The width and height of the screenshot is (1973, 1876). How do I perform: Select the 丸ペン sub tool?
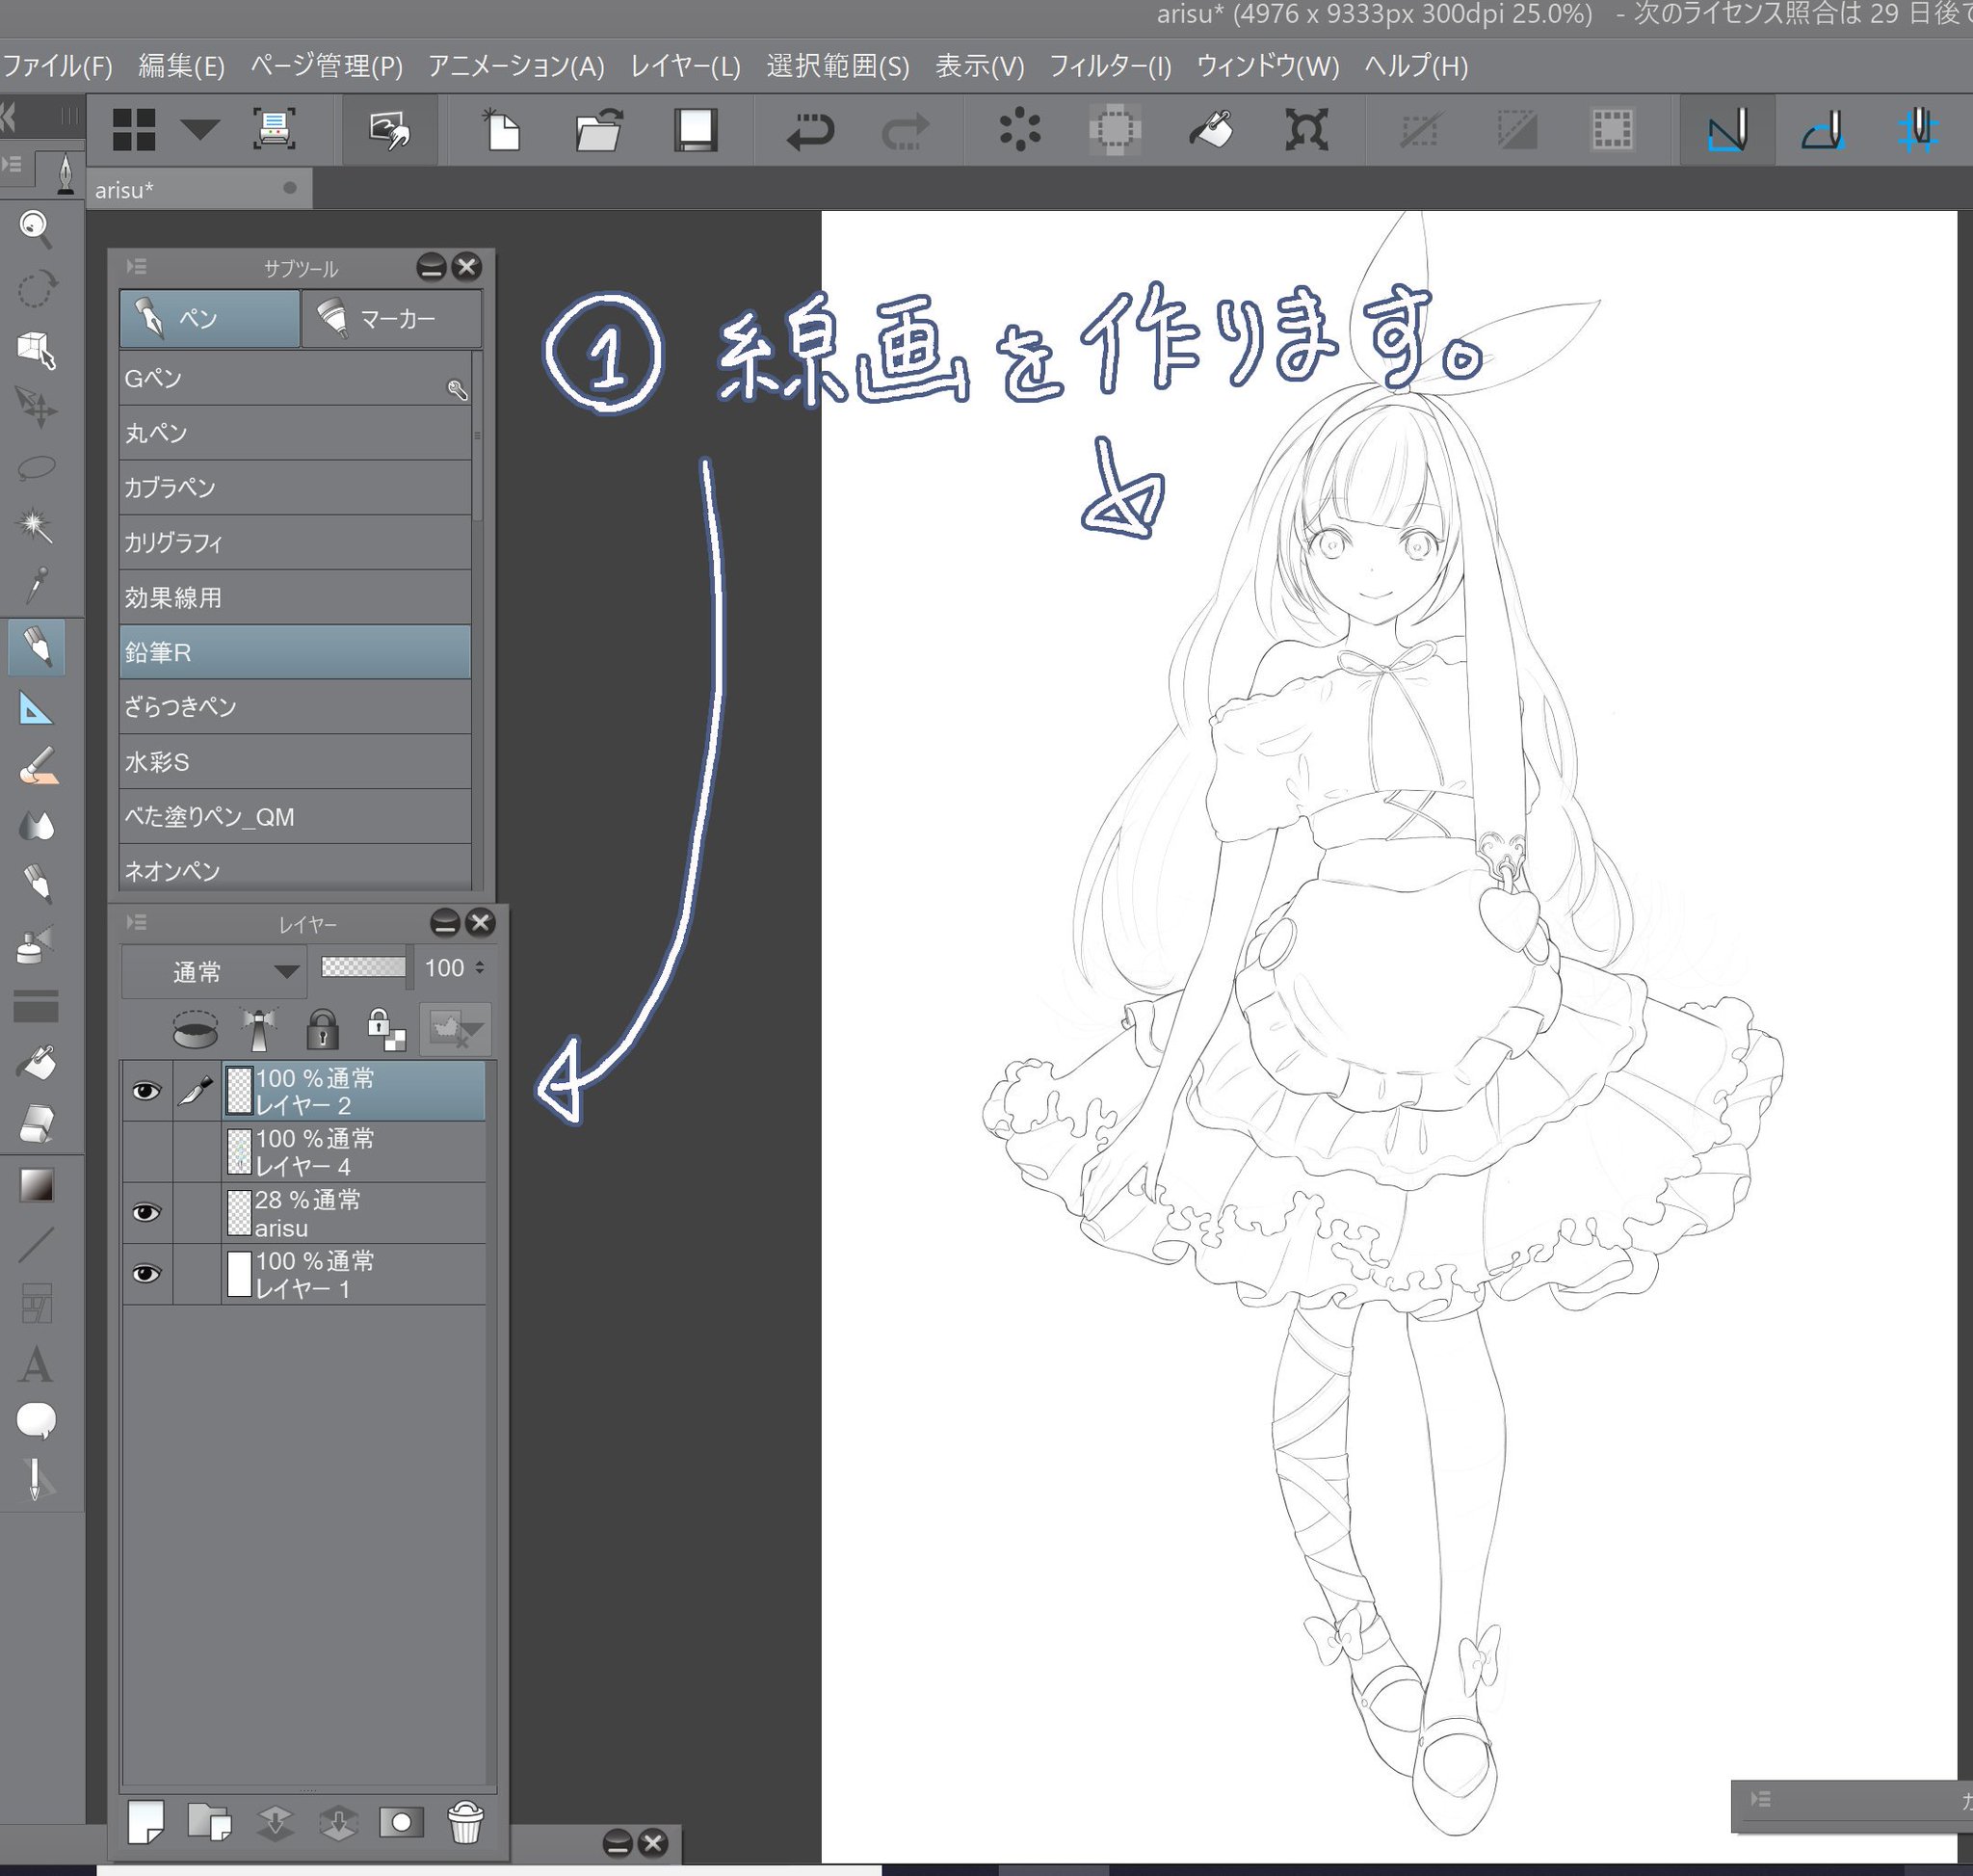click(295, 434)
